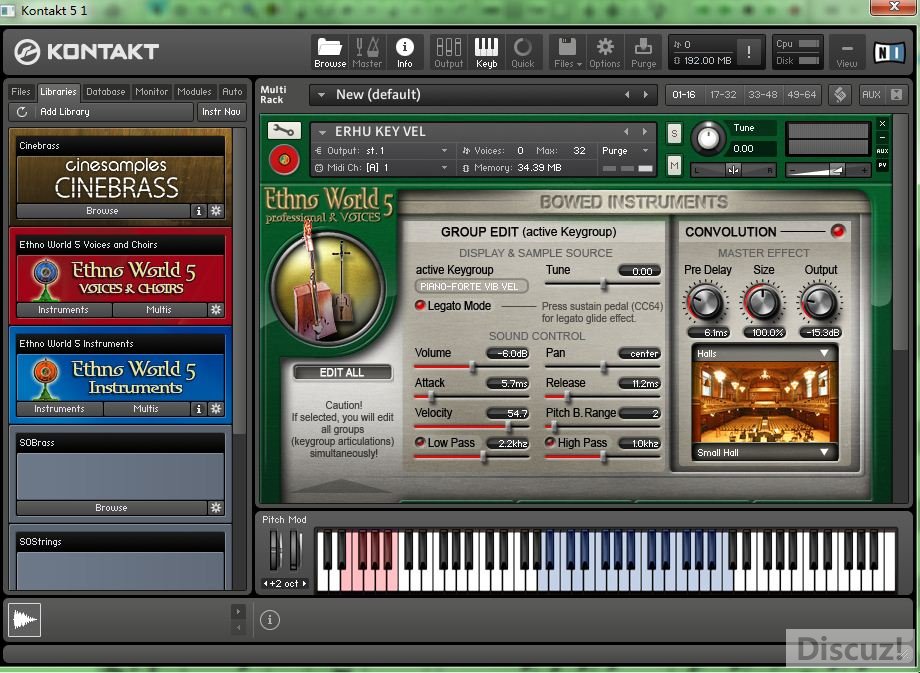The image size is (920, 673).
Task: Open Ethno World 5 Instruments gear icon
Action: pyautogui.click(x=216, y=408)
